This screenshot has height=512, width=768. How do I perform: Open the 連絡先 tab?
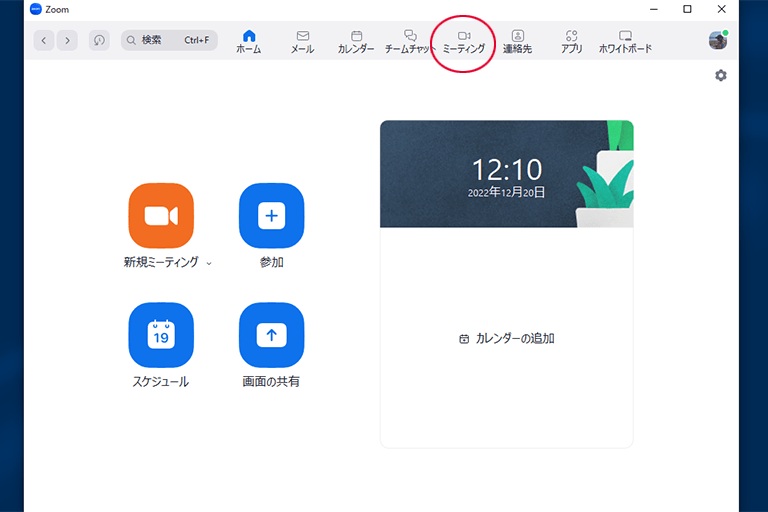coord(518,41)
